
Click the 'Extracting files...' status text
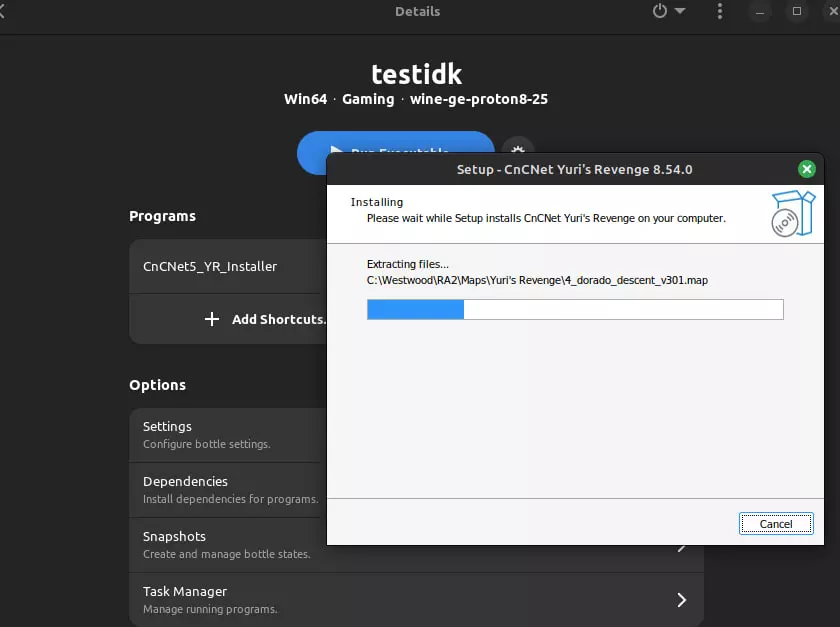pos(408,264)
